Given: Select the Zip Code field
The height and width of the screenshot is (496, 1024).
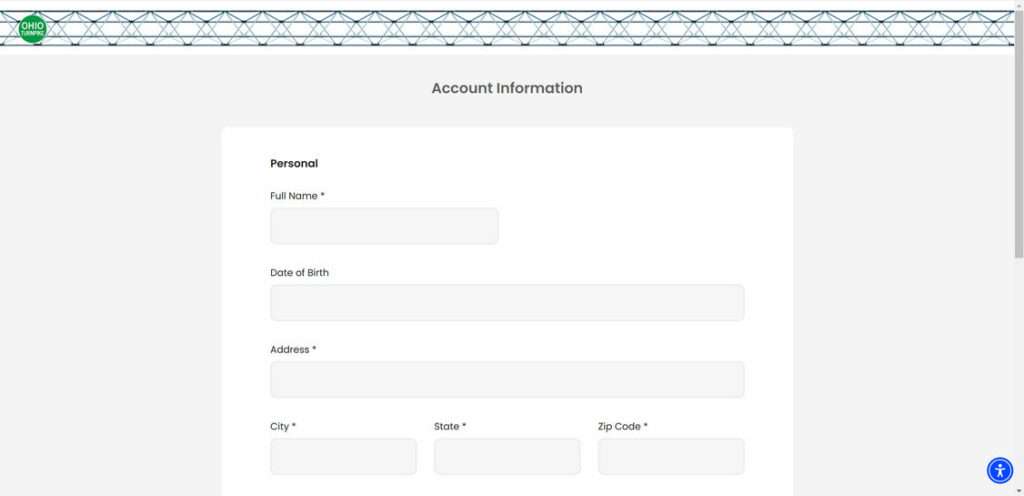Looking at the screenshot, I should click(x=671, y=456).
